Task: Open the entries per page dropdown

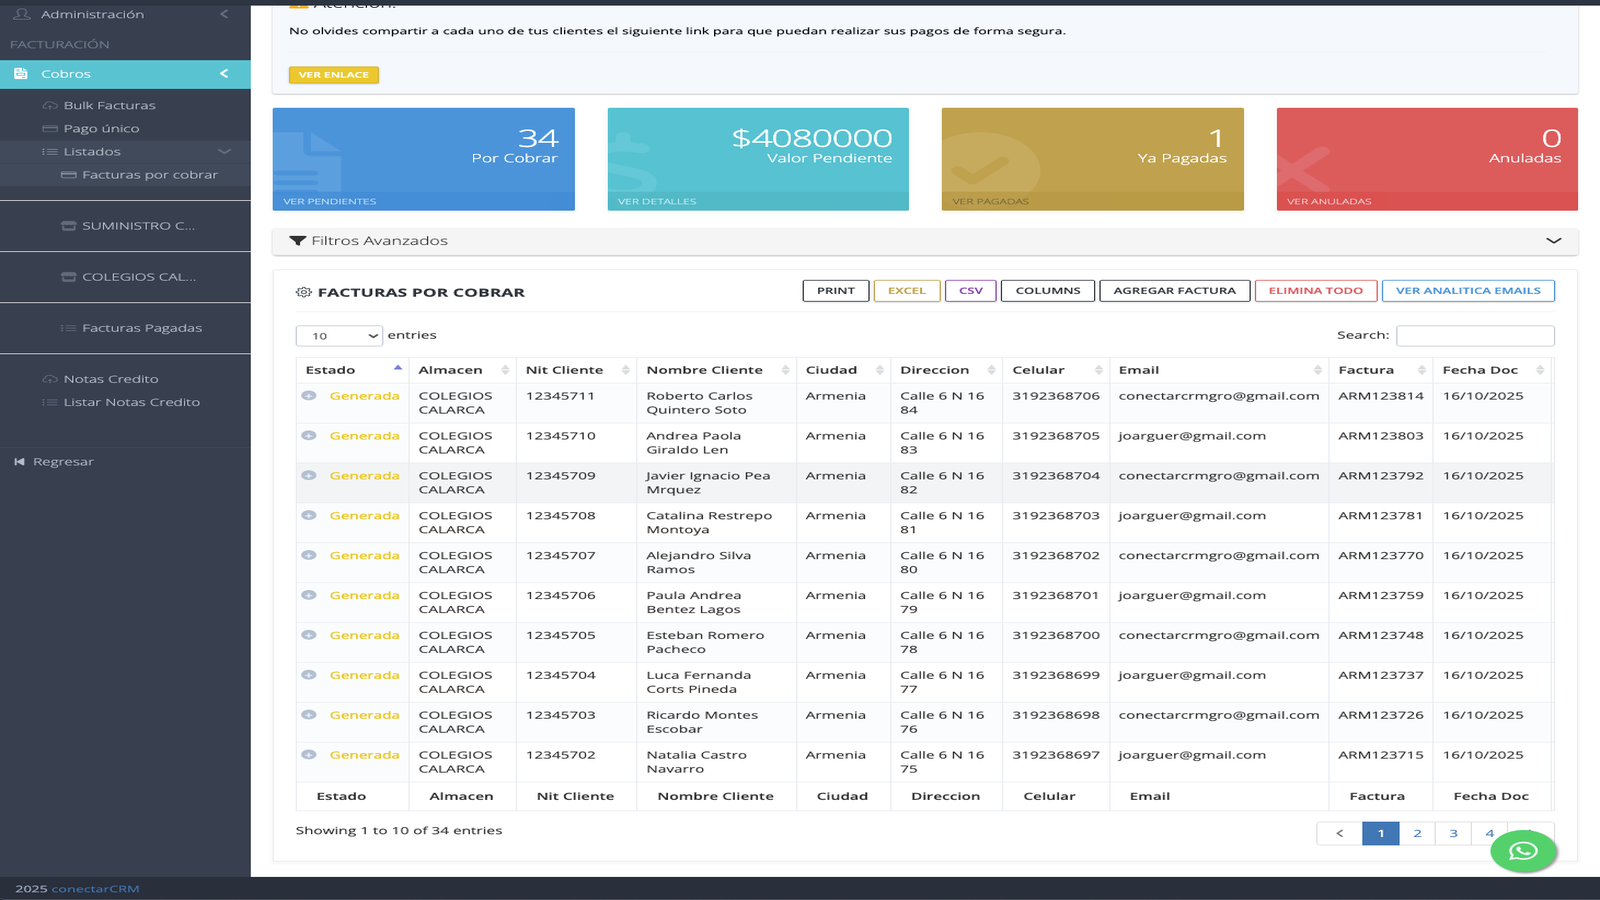Action: tap(339, 336)
